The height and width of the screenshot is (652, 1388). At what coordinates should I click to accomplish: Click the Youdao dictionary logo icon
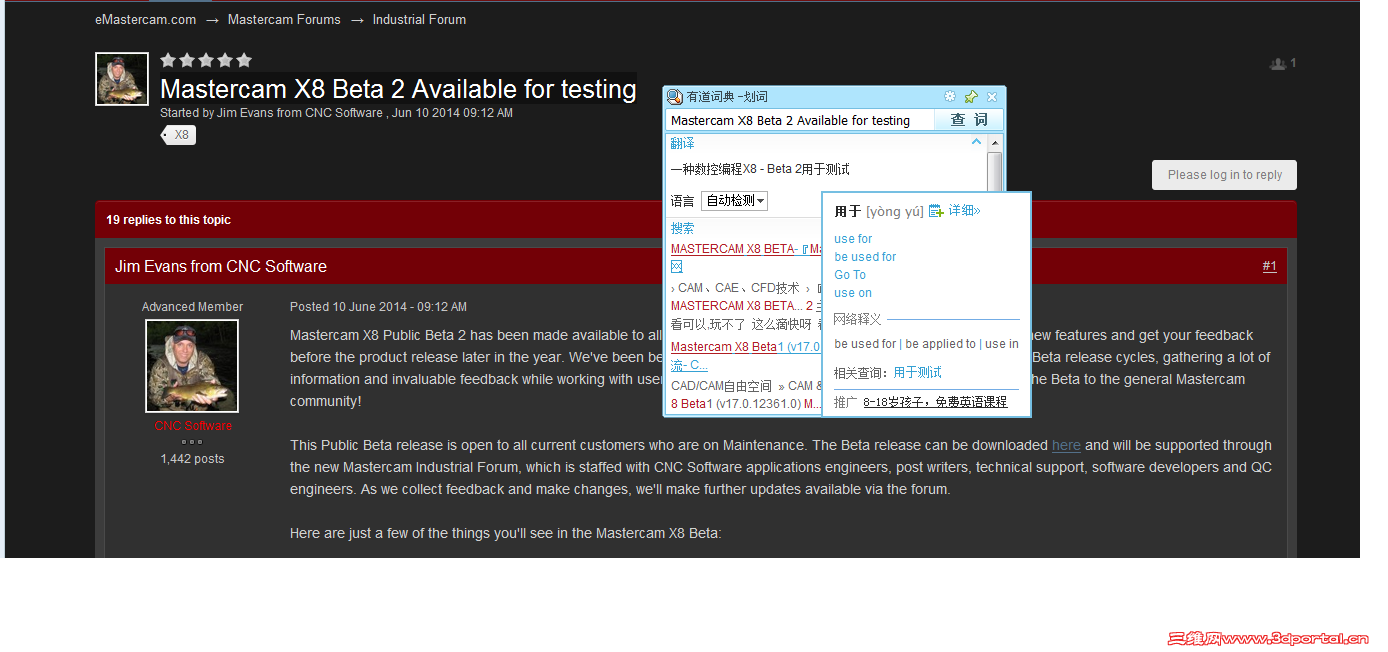(x=675, y=97)
